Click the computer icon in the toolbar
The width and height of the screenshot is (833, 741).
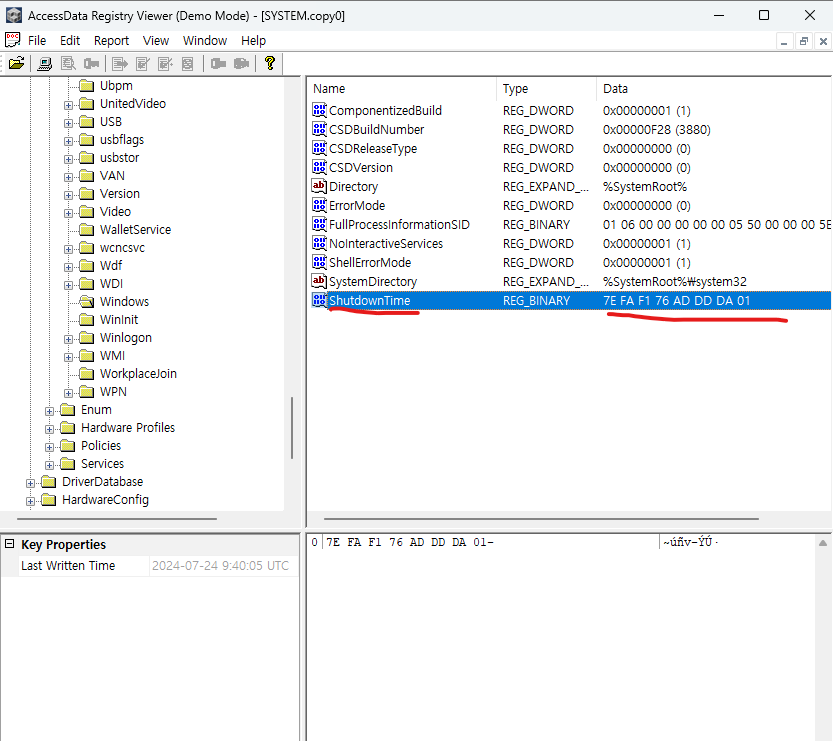click(45, 64)
